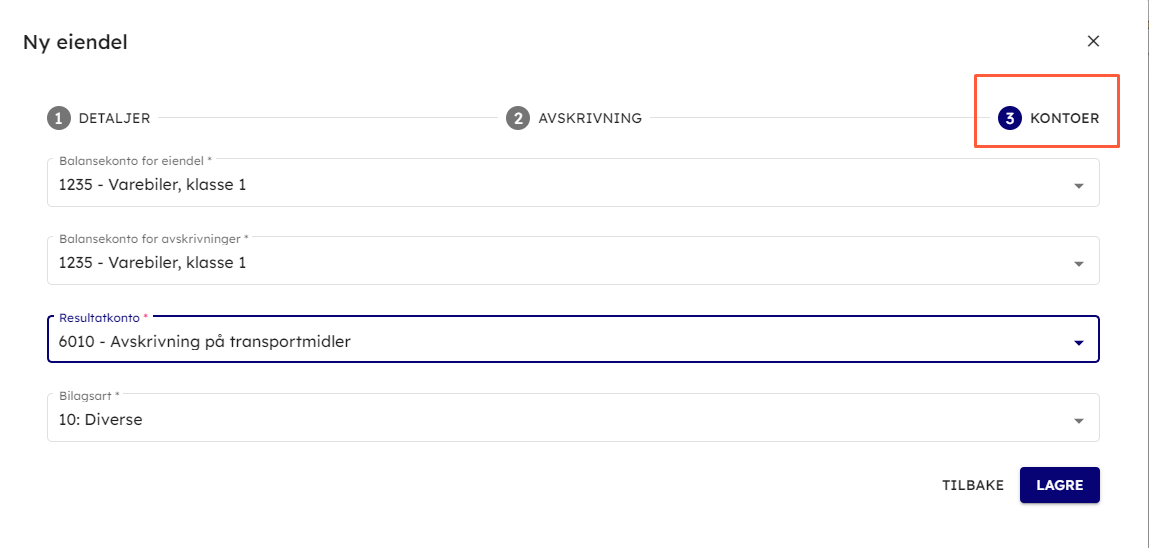The width and height of the screenshot is (1149, 548).
Task: Open the Bilagsart dropdown arrow
Action: (x=1078, y=421)
